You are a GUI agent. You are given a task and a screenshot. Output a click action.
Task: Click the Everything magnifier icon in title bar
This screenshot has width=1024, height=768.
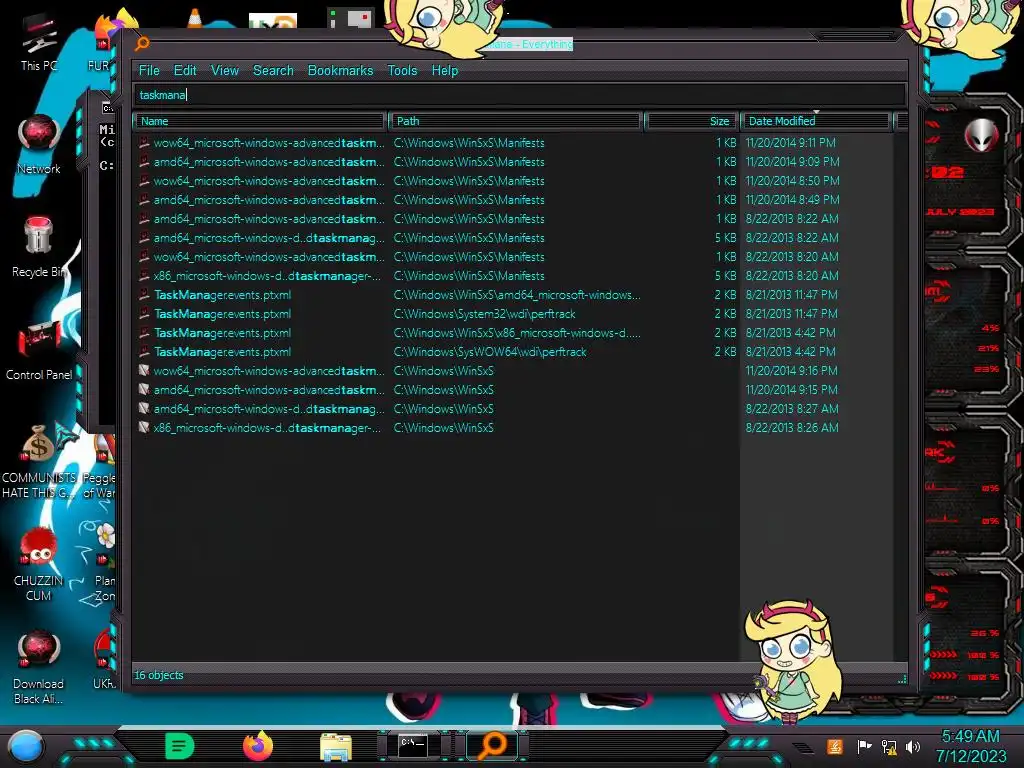tap(142, 43)
